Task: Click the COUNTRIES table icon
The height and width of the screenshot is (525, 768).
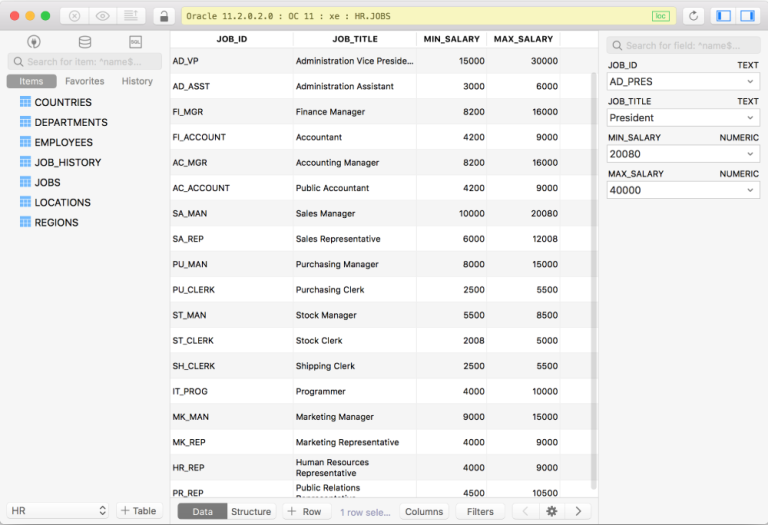Action: pos(25,102)
